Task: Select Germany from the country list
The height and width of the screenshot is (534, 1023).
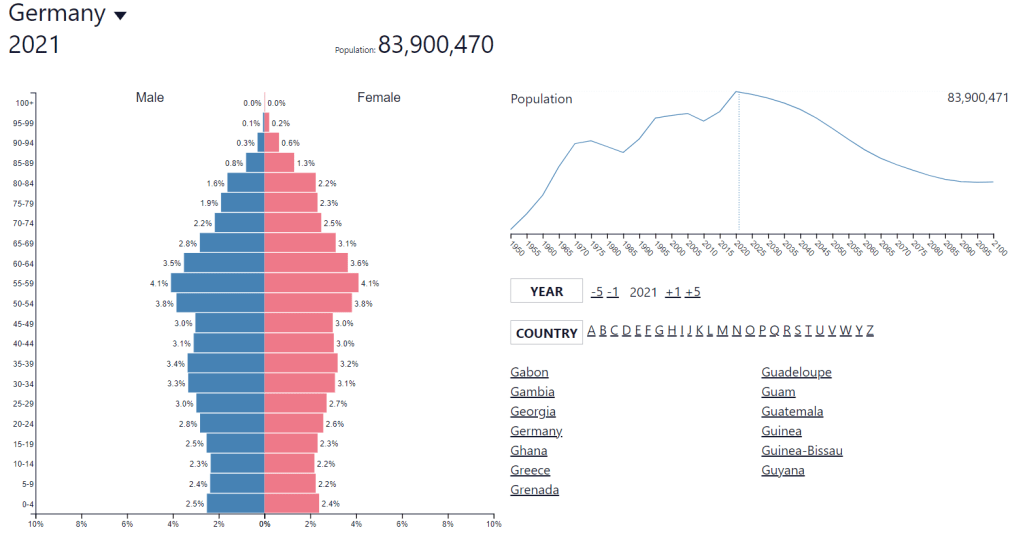Action: 536,431
